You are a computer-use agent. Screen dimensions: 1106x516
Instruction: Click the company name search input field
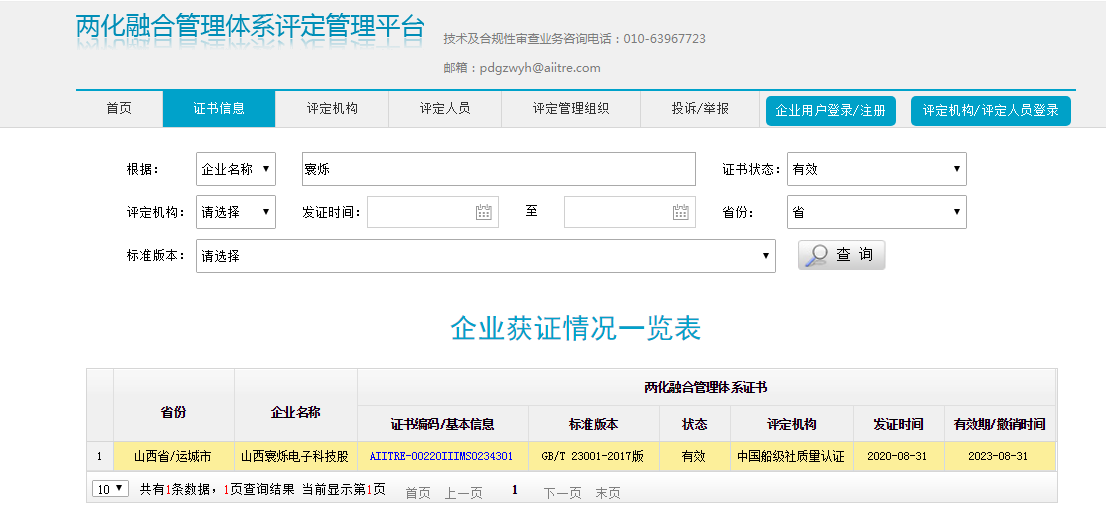pyautogui.click(x=498, y=169)
